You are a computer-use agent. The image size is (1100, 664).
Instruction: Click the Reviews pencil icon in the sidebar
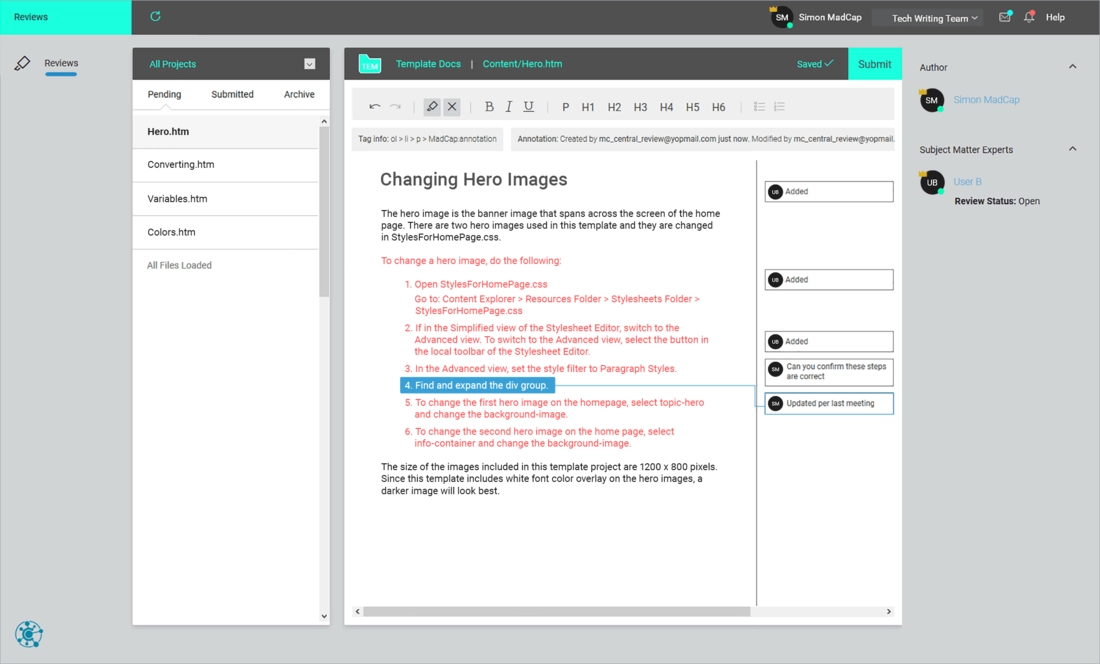click(x=22, y=62)
